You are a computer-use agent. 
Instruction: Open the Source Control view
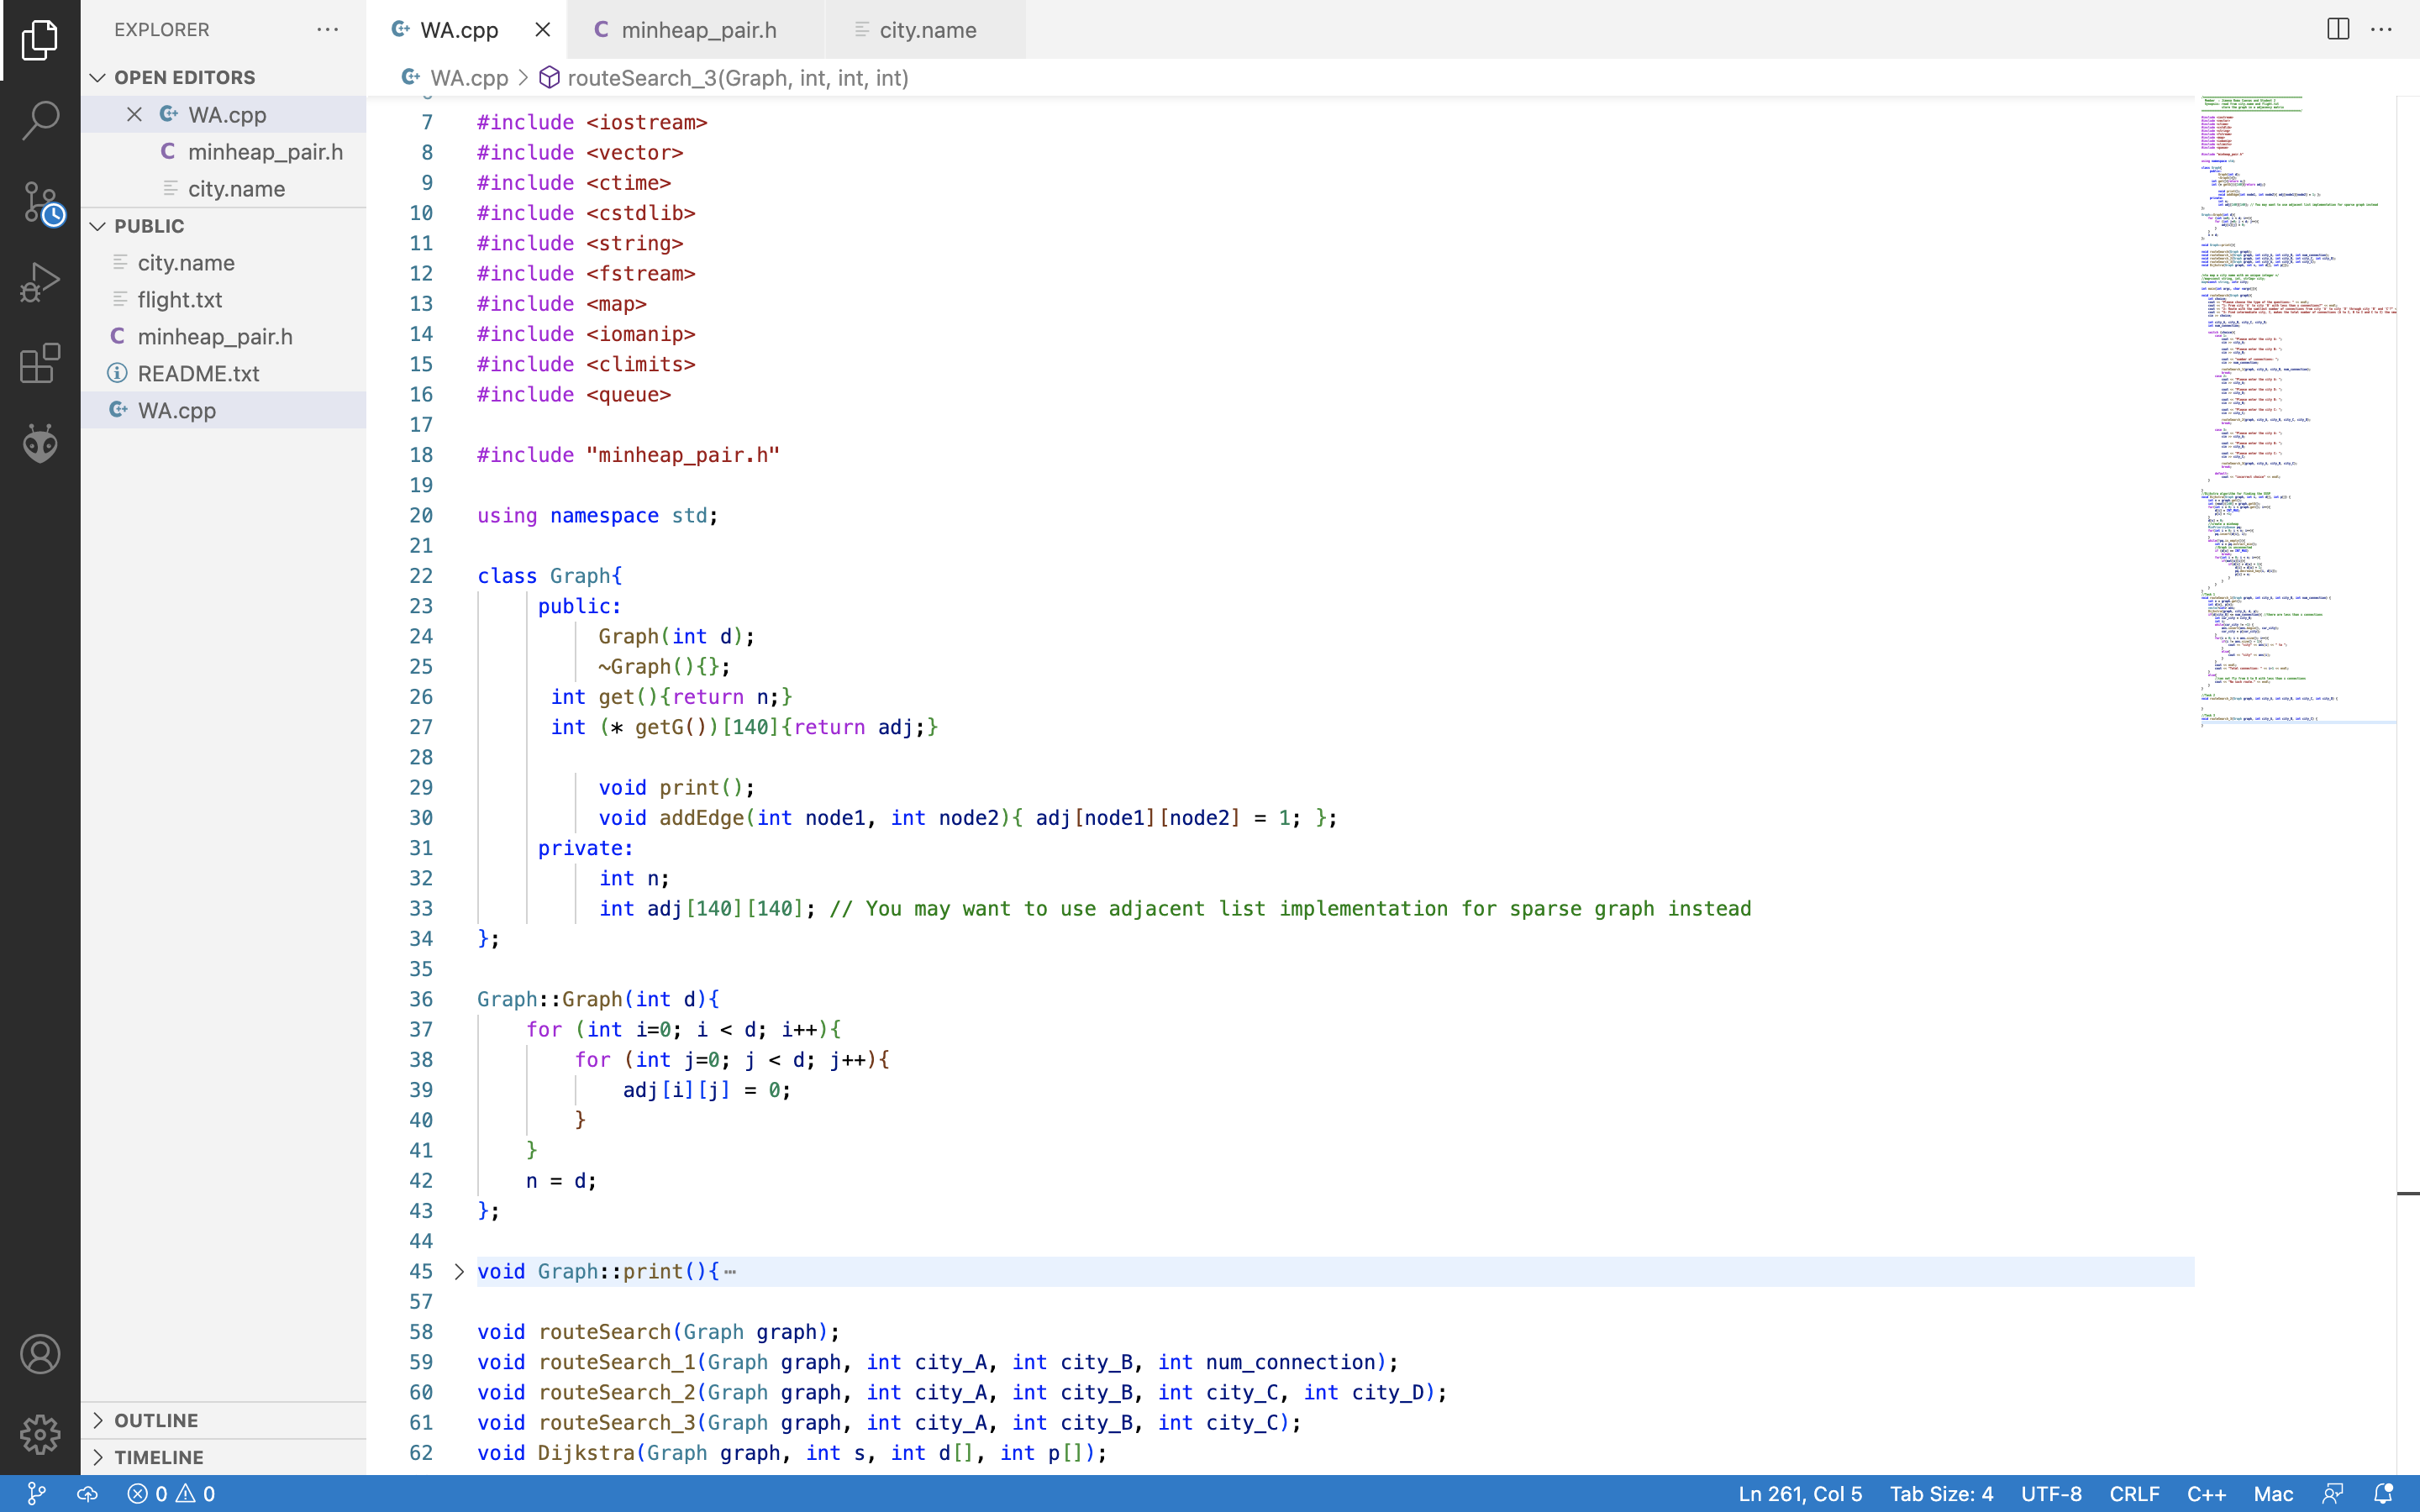point(40,201)
